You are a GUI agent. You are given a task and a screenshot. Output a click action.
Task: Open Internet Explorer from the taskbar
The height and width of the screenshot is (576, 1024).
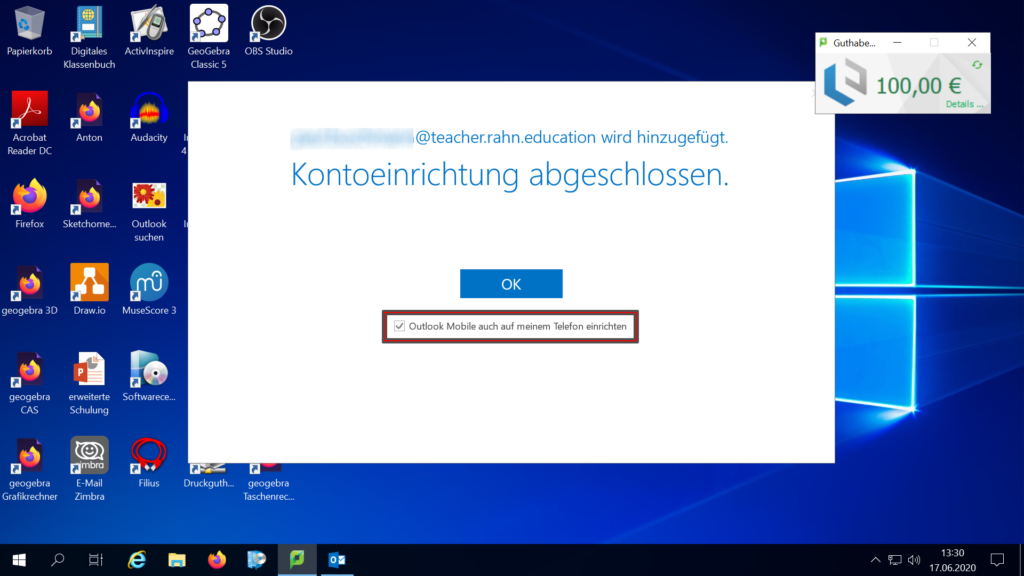tap(137, 560)
